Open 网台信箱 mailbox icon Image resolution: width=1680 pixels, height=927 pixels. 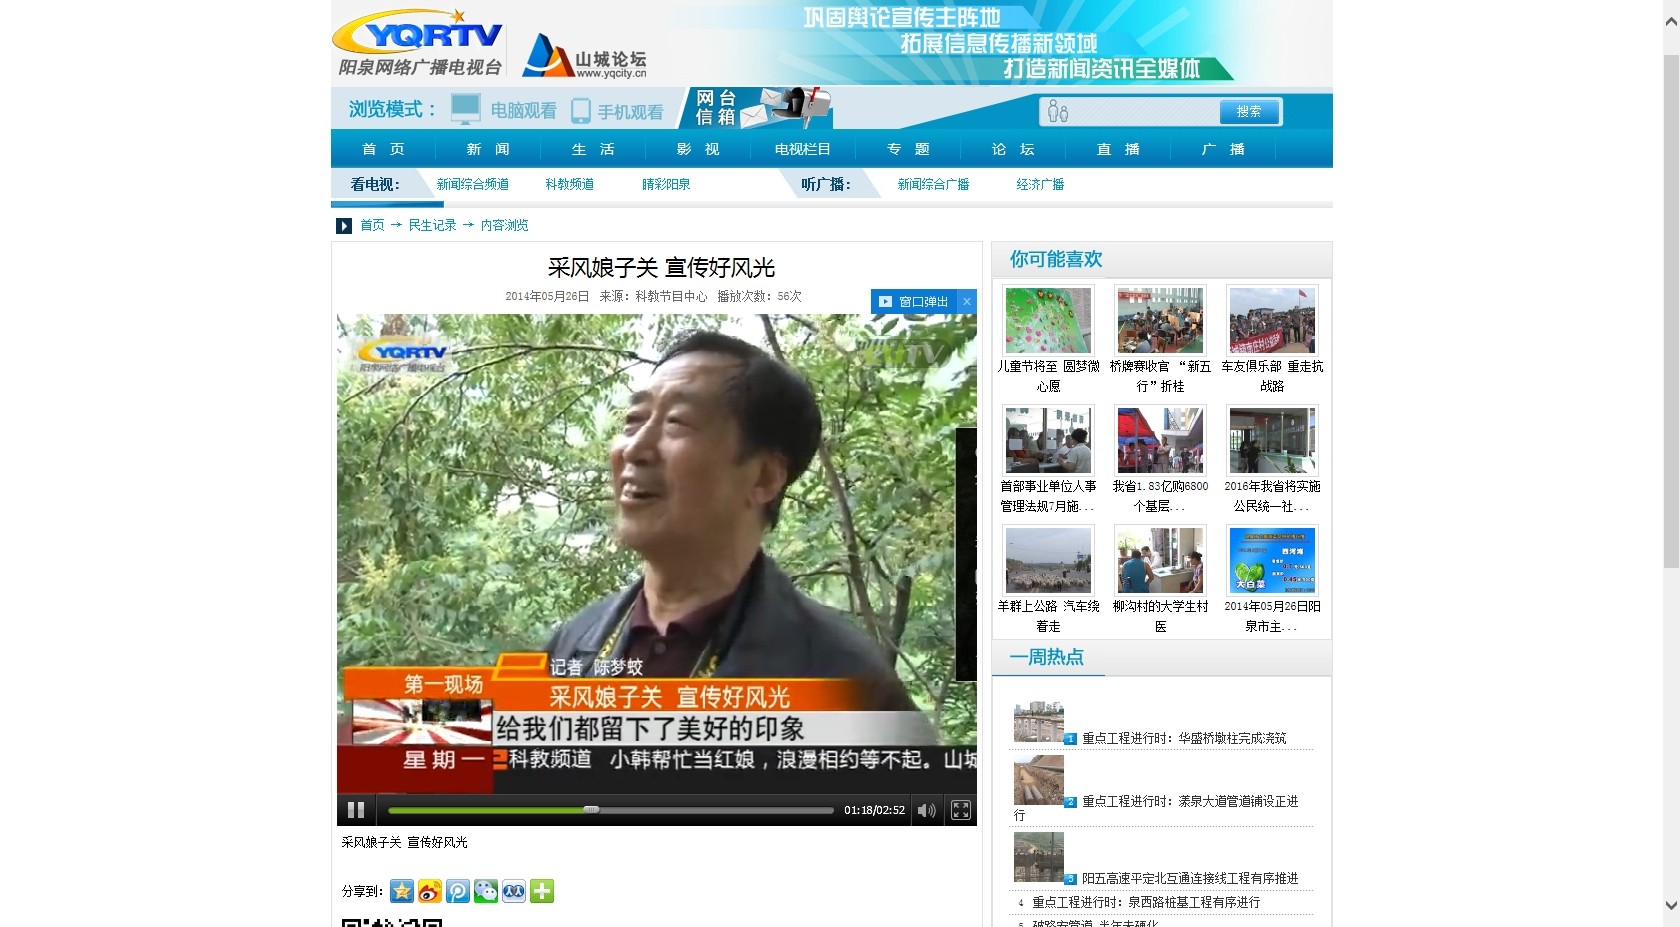[x=760, y=108]
